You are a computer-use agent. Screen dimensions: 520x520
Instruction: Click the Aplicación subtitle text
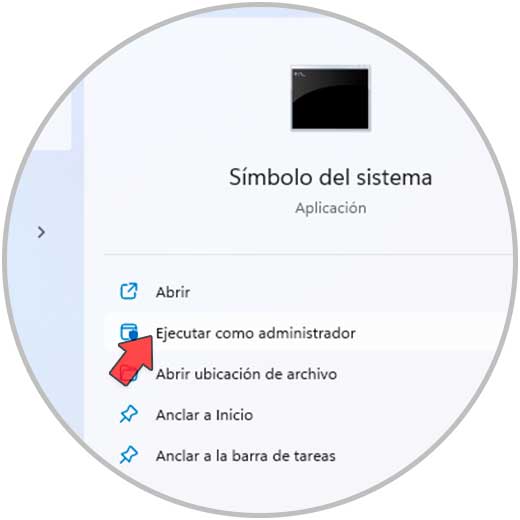pos(331,208)
